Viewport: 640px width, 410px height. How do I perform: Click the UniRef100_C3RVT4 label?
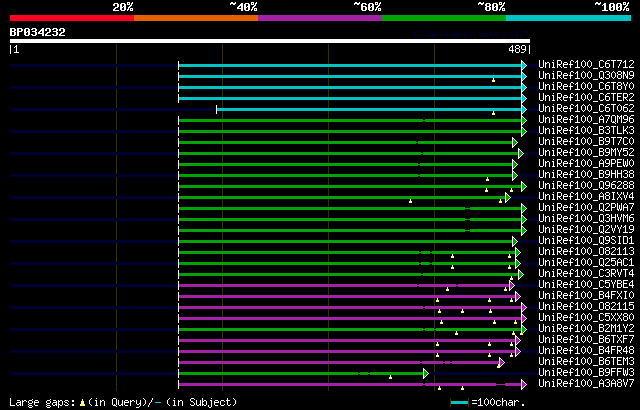coord(586,273)
